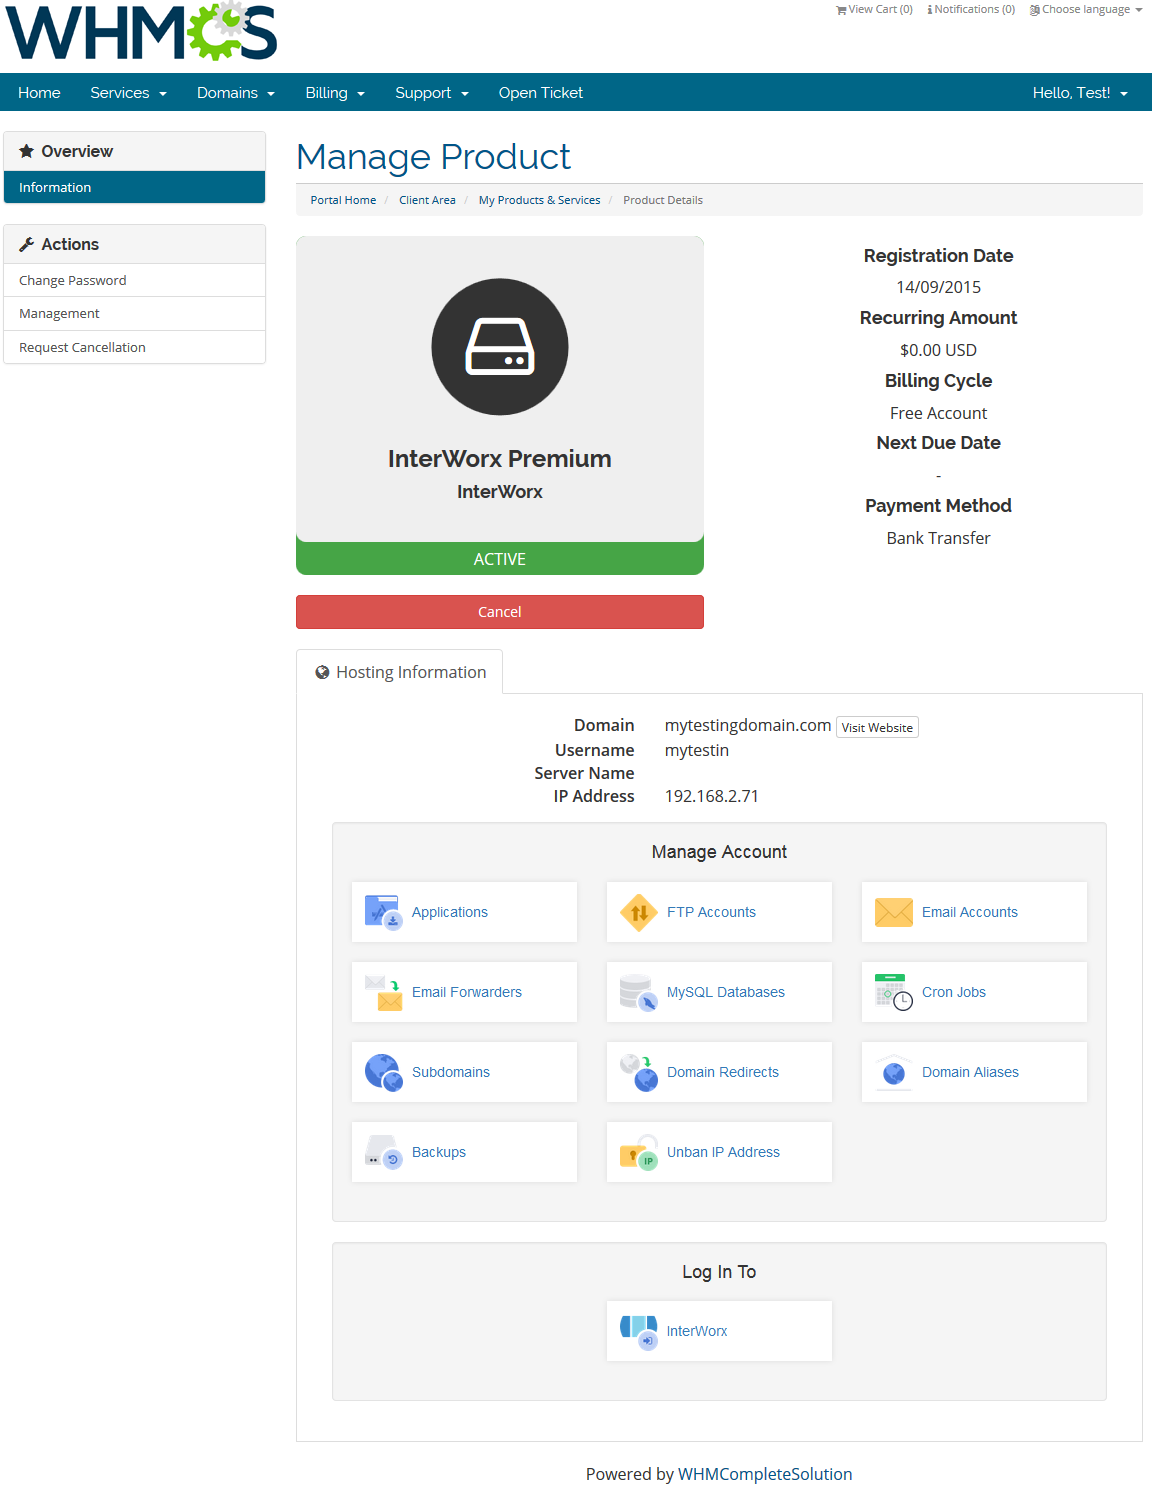Screen dimensions: 1152x1488
Task: Click the InterWorx login icon
Action: point(638,1331)
